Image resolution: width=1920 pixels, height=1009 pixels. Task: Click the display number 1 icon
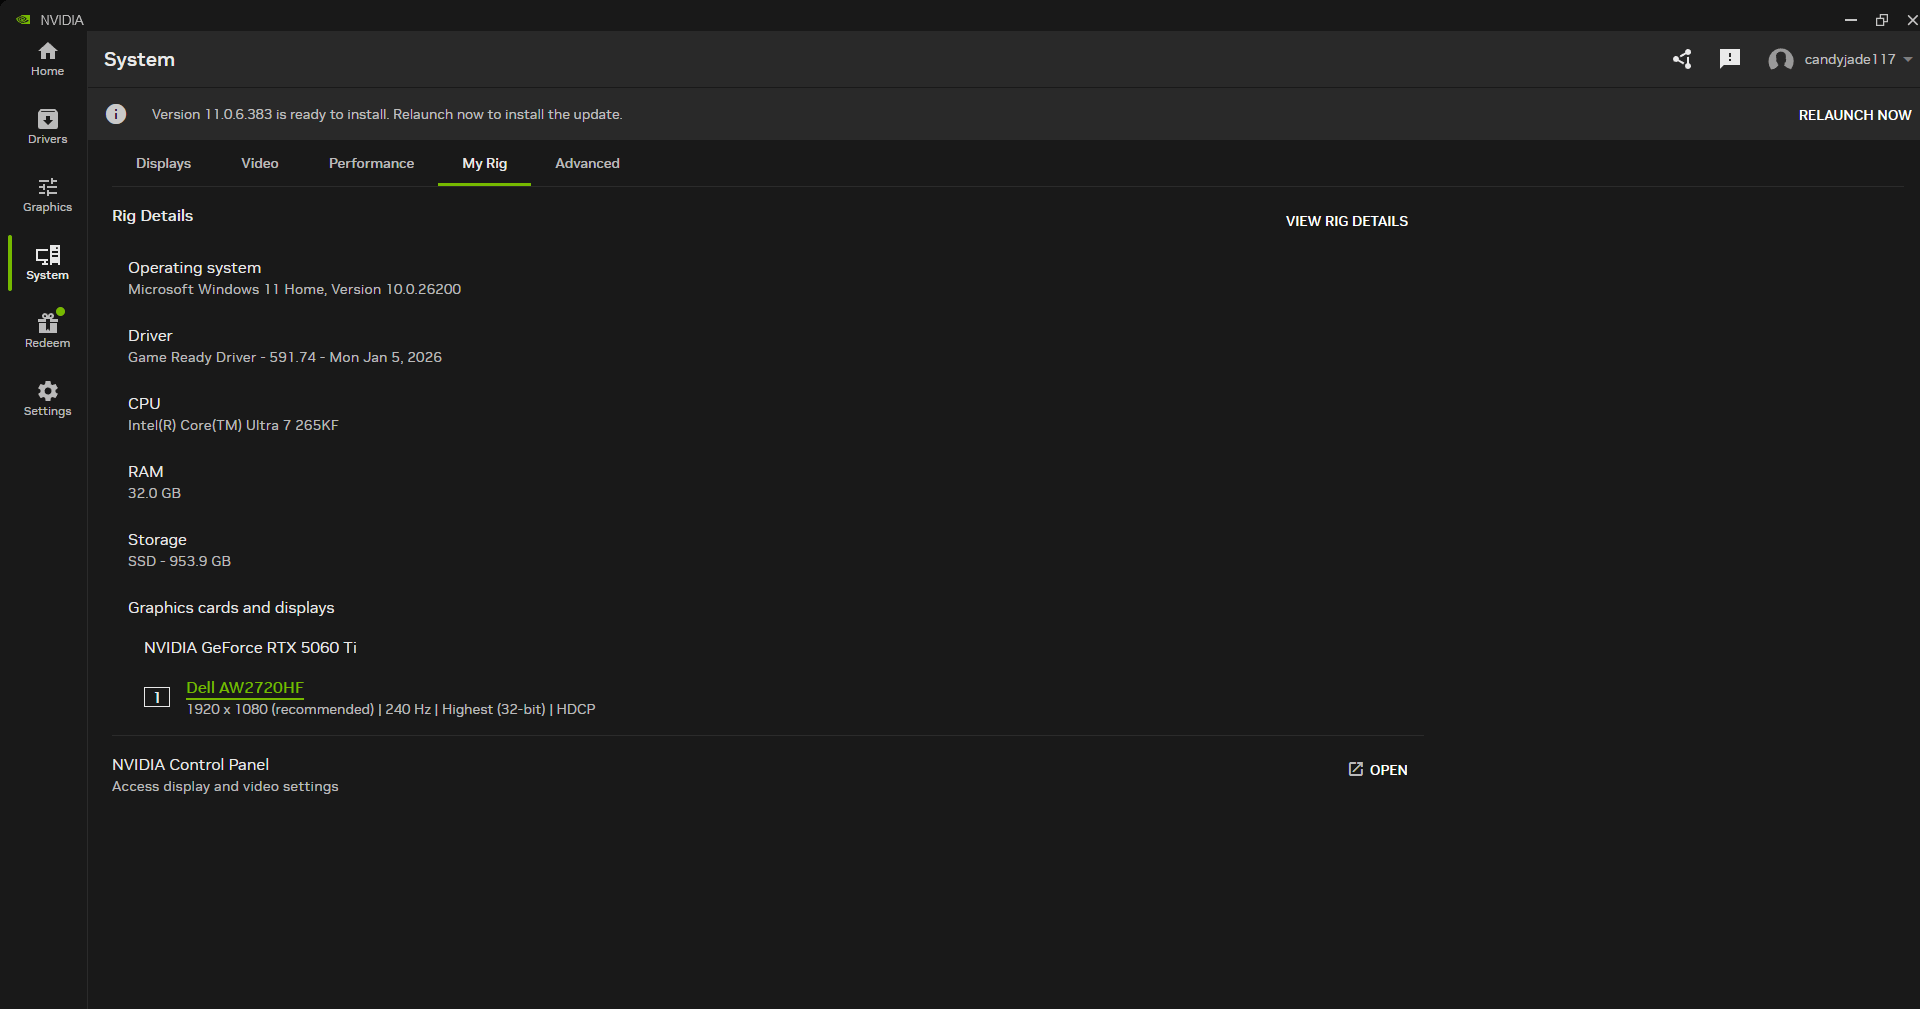coord(157,697)
